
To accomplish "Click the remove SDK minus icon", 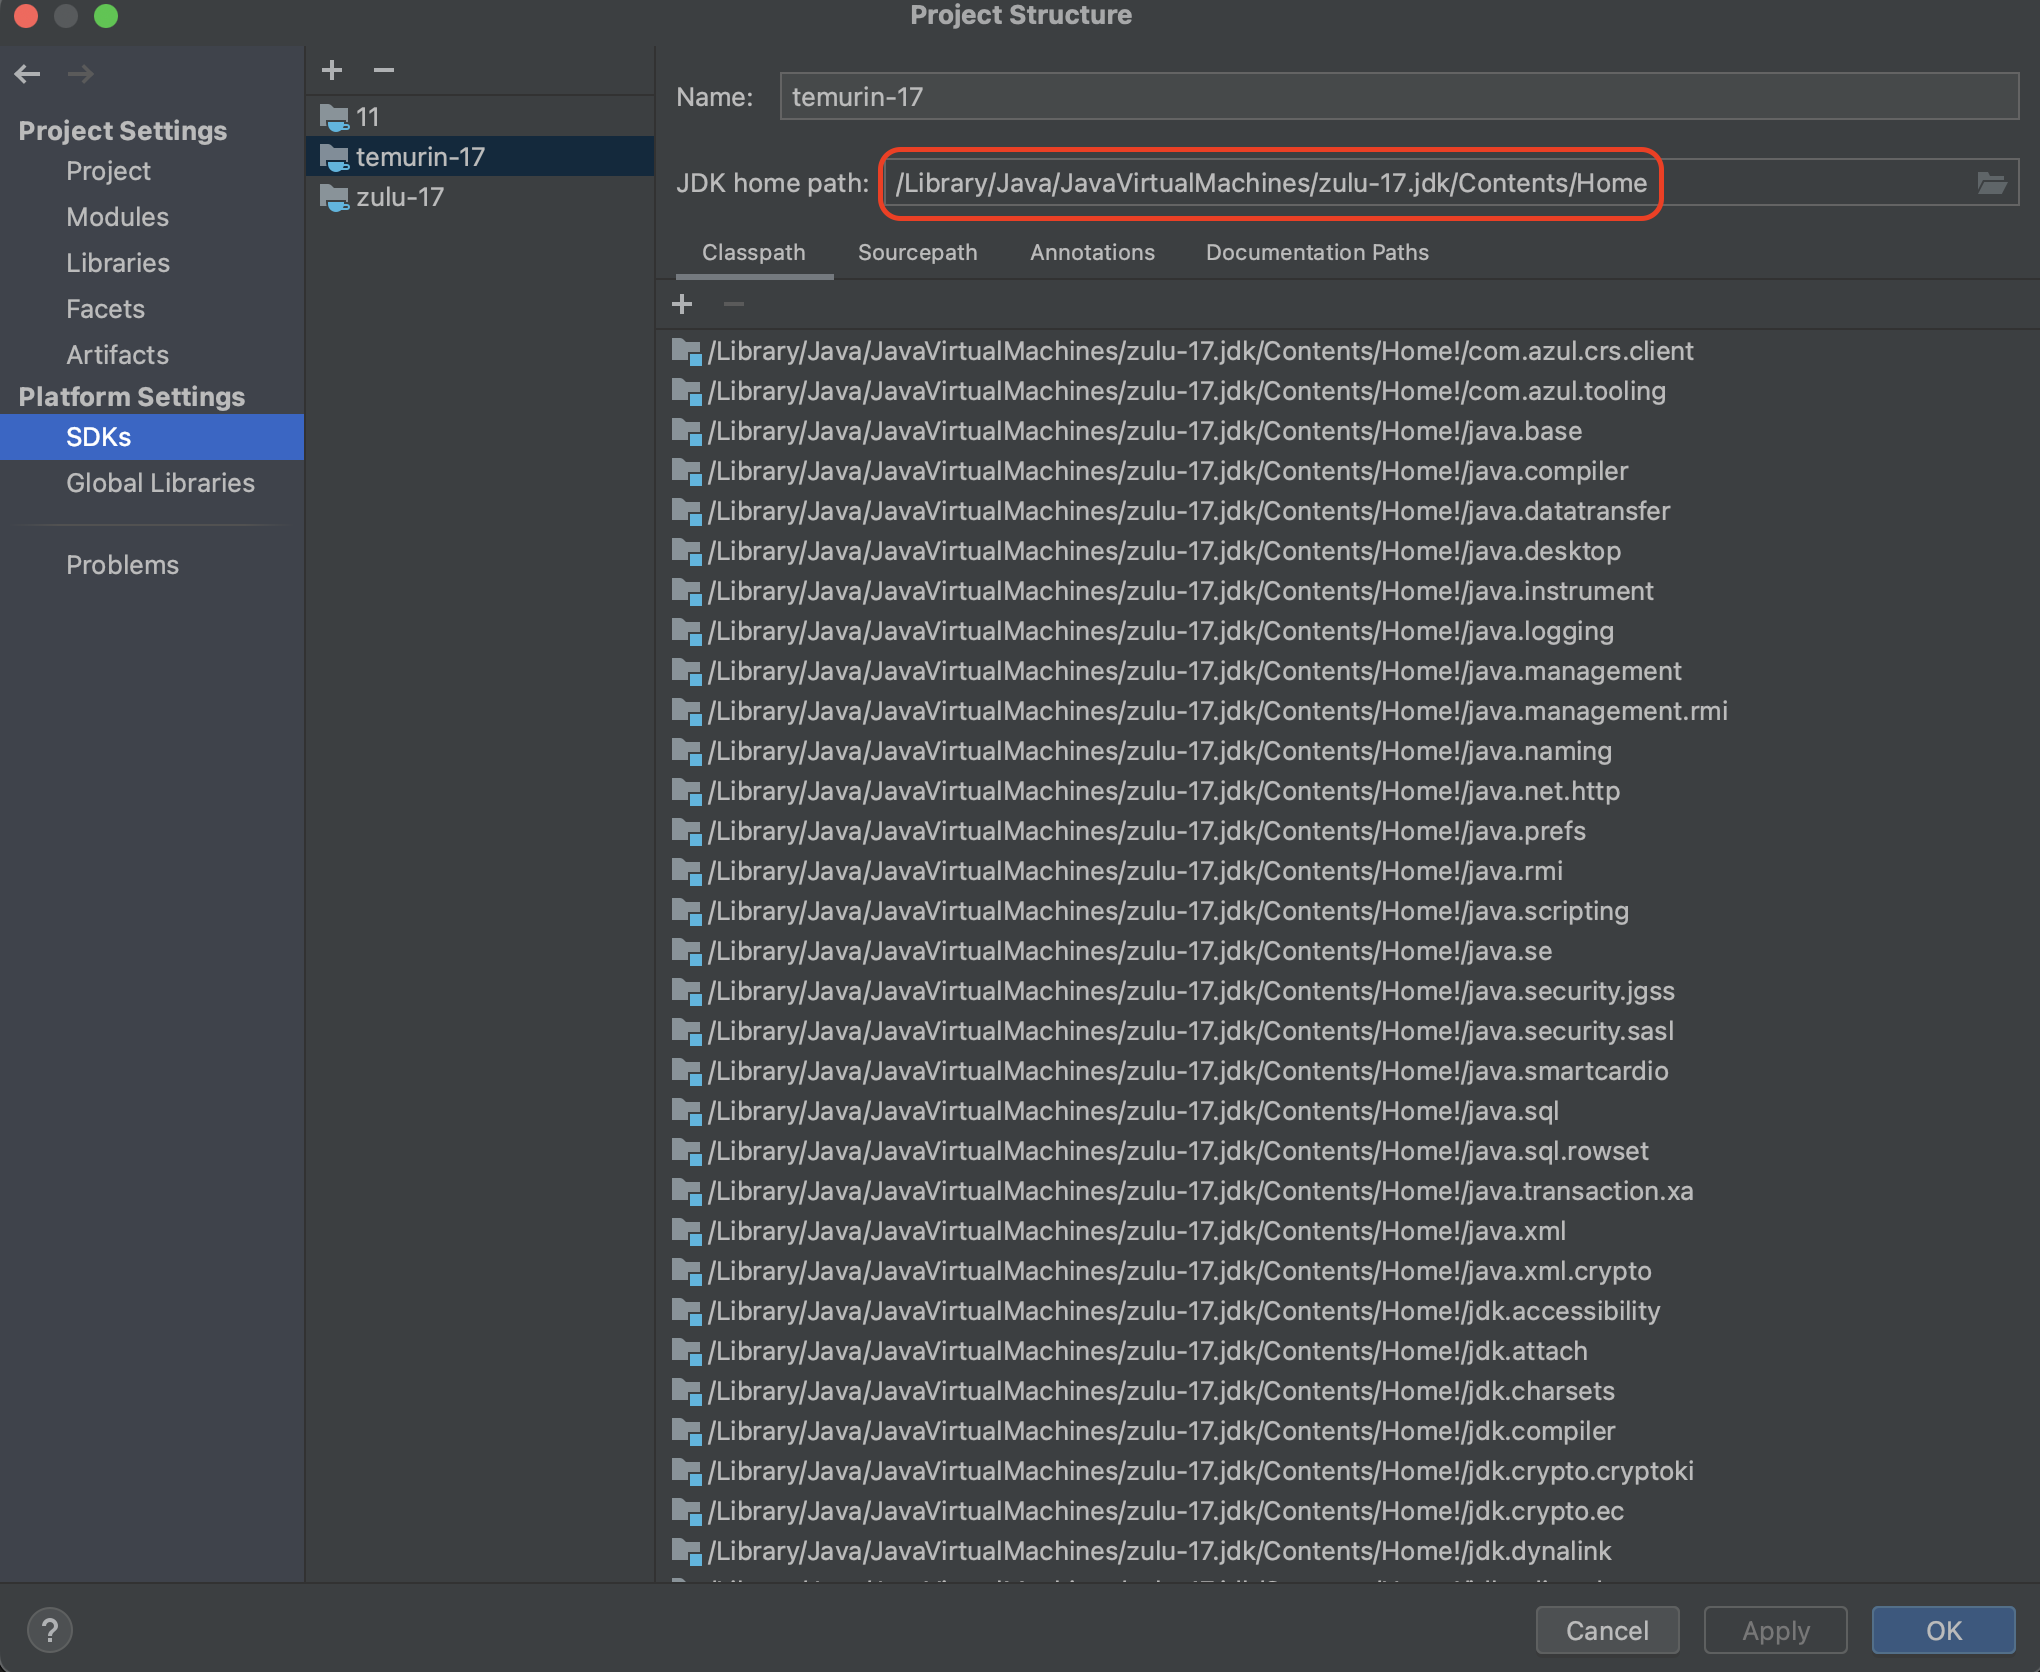I will pos(384,70).
